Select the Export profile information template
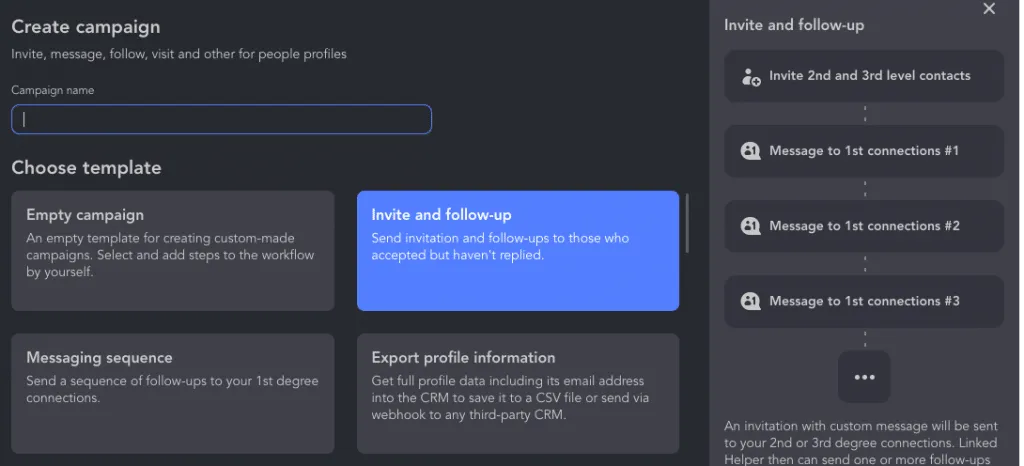 pyautogui.click(x=518, y=394)
